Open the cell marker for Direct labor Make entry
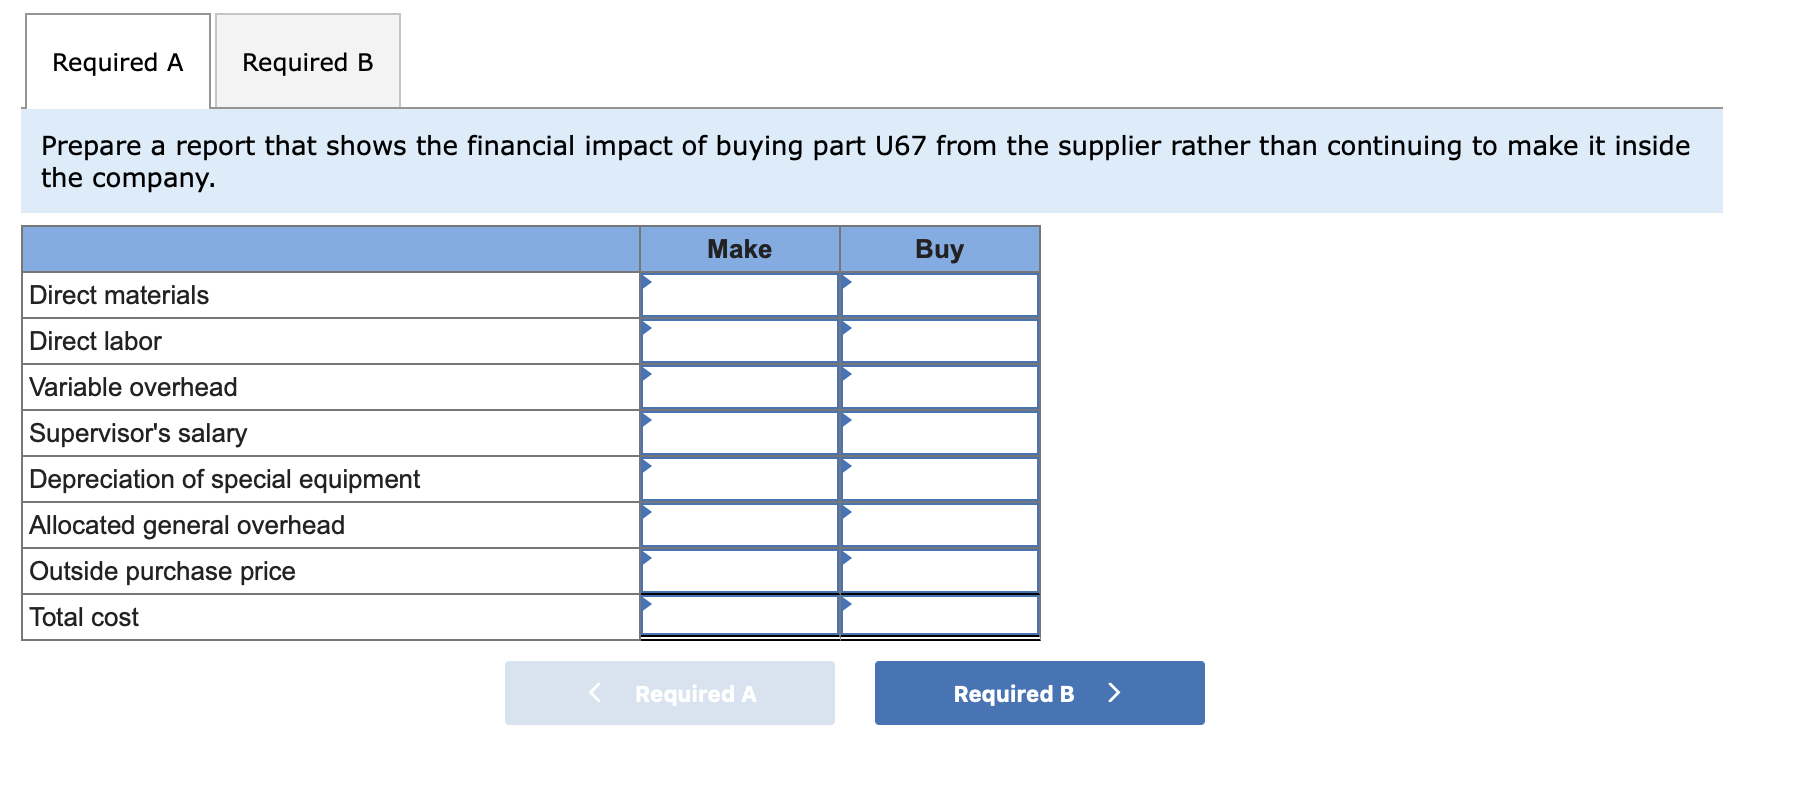The height and width of the screenshot is (798, 1801). pos(647,327)
